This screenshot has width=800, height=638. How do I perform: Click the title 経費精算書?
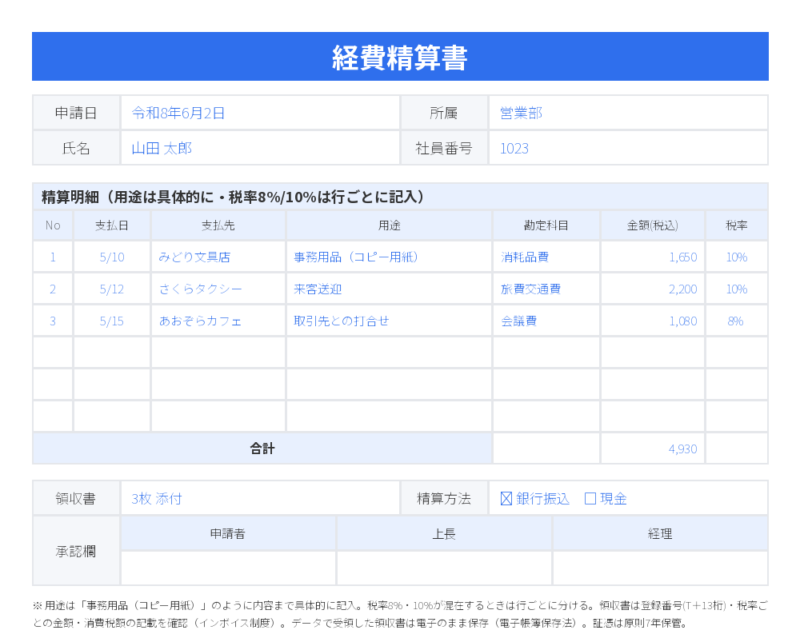pos(400,57)
